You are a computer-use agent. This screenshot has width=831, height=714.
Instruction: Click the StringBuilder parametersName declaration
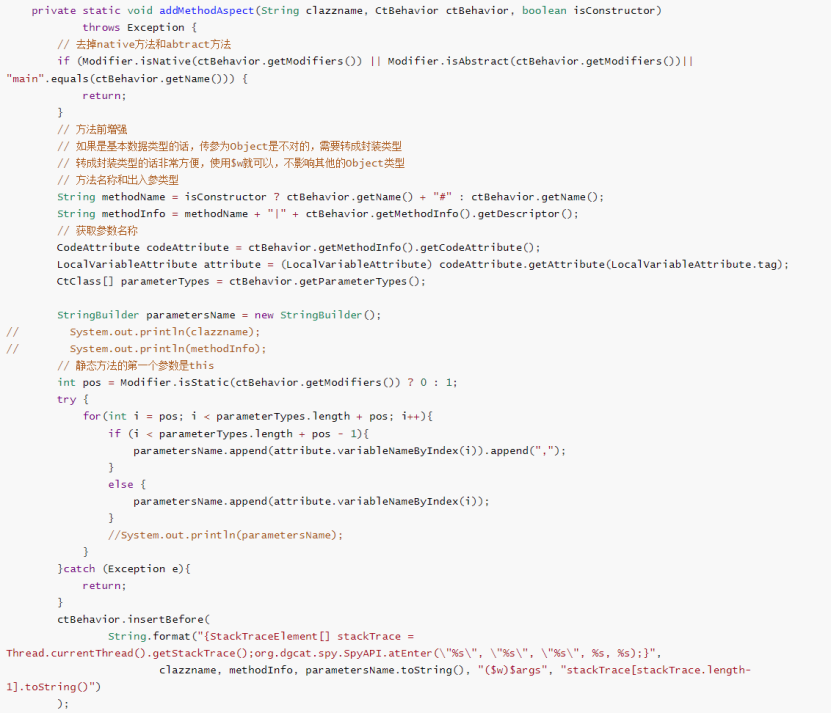[219, 315]
